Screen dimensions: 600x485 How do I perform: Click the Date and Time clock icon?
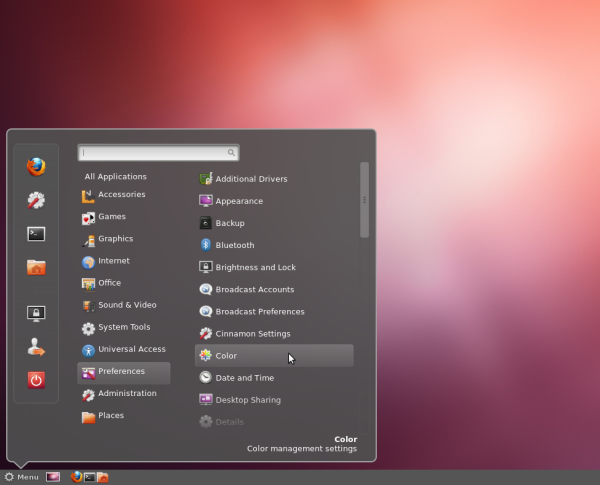205,378
